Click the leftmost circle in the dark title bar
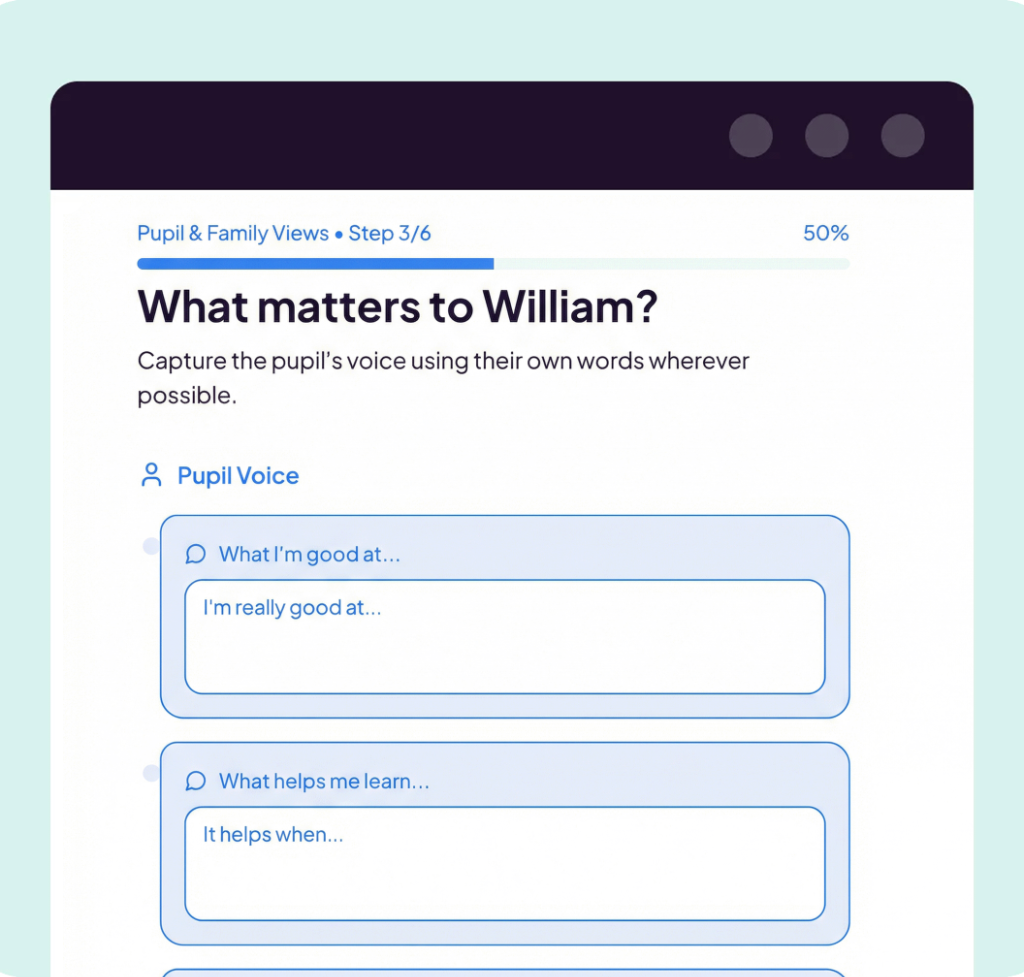The height and width of the screenshot is (977, 1024). click(750, 136)
